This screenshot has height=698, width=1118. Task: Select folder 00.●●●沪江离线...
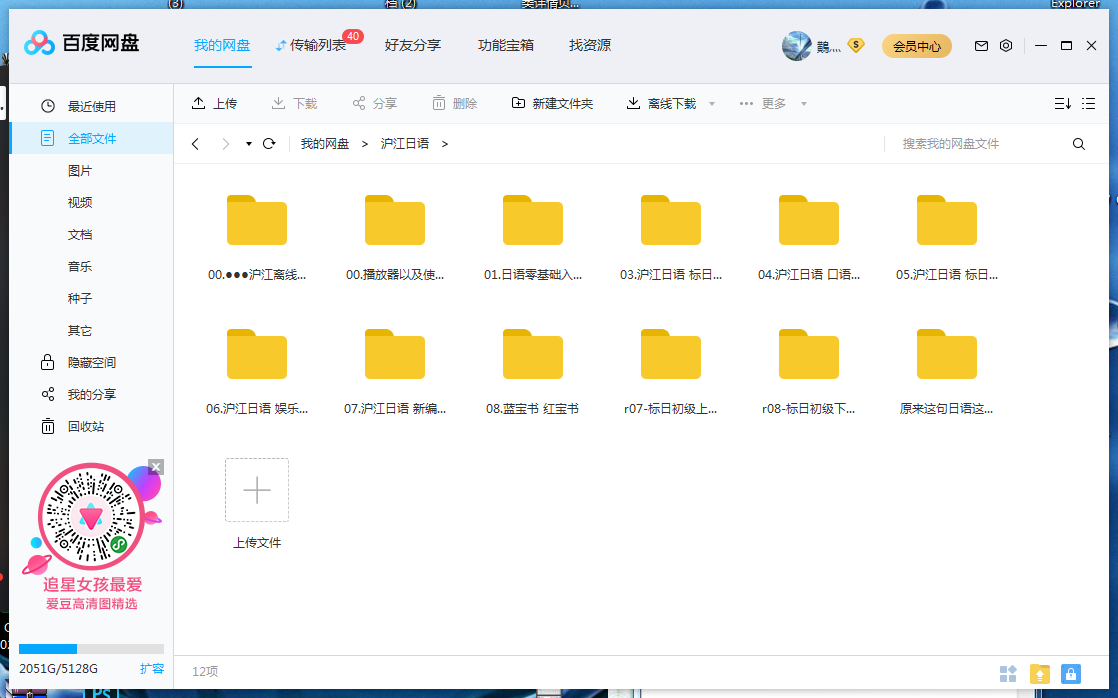click(x=257, y=238)
